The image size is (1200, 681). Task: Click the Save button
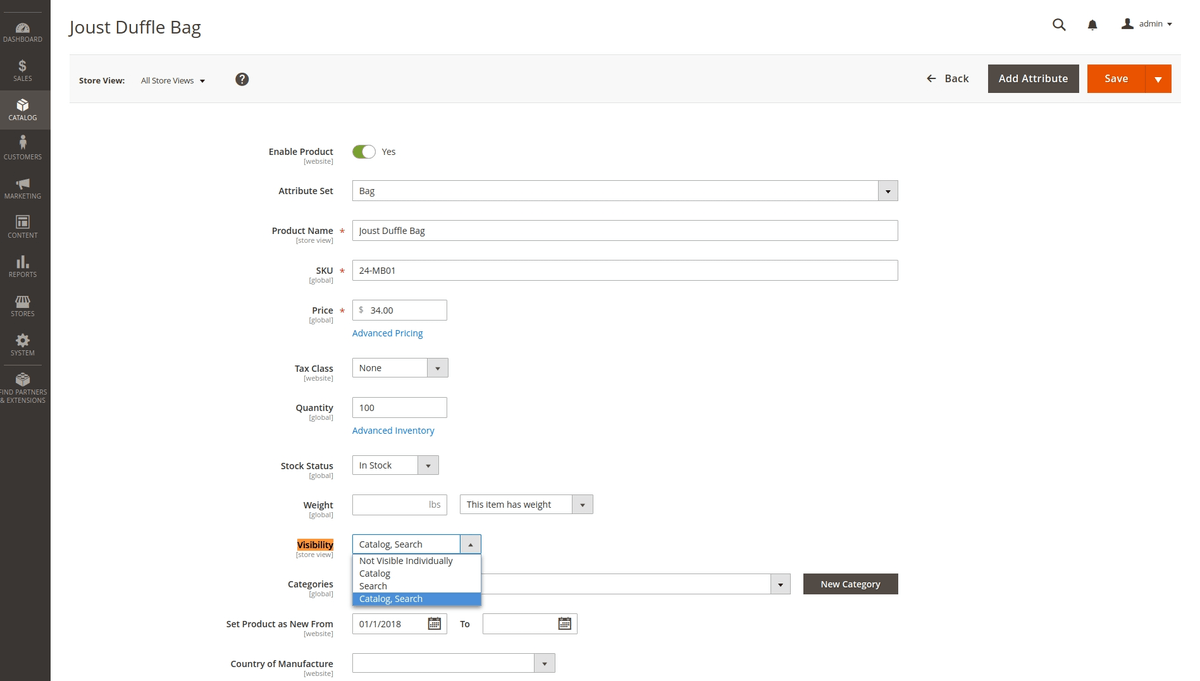point(1115,78)
